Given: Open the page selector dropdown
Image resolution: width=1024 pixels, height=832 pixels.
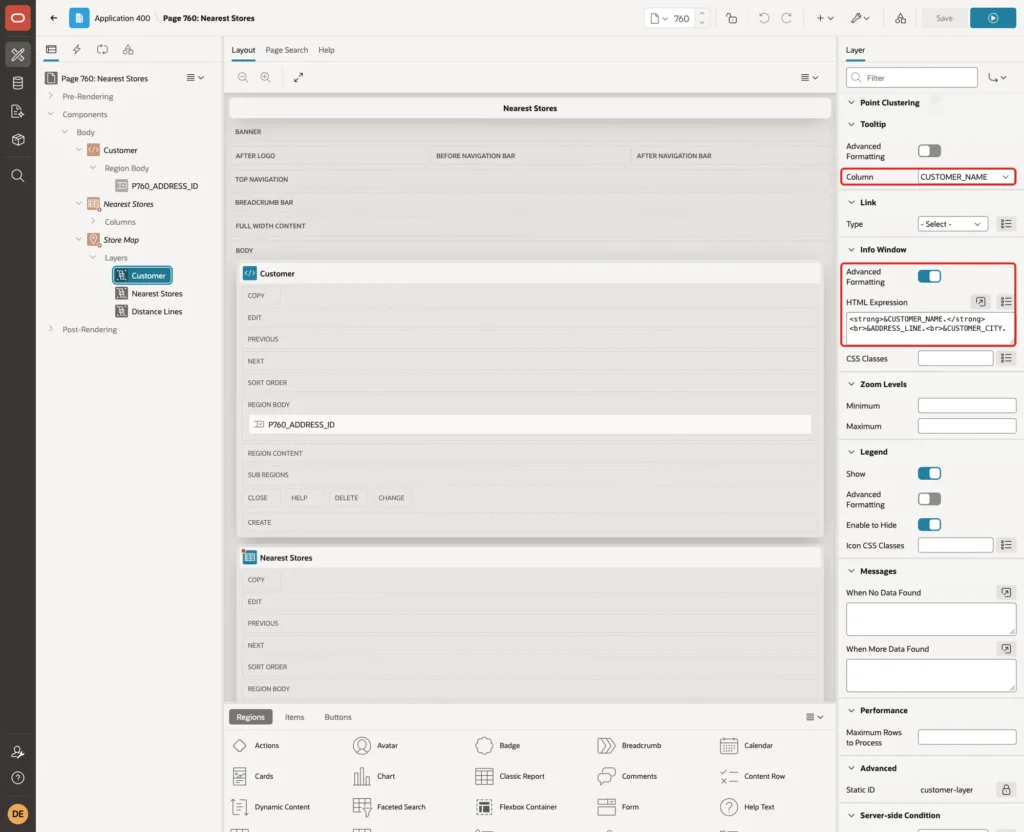Looking at the screenshot, I should (x=660, y=18).
